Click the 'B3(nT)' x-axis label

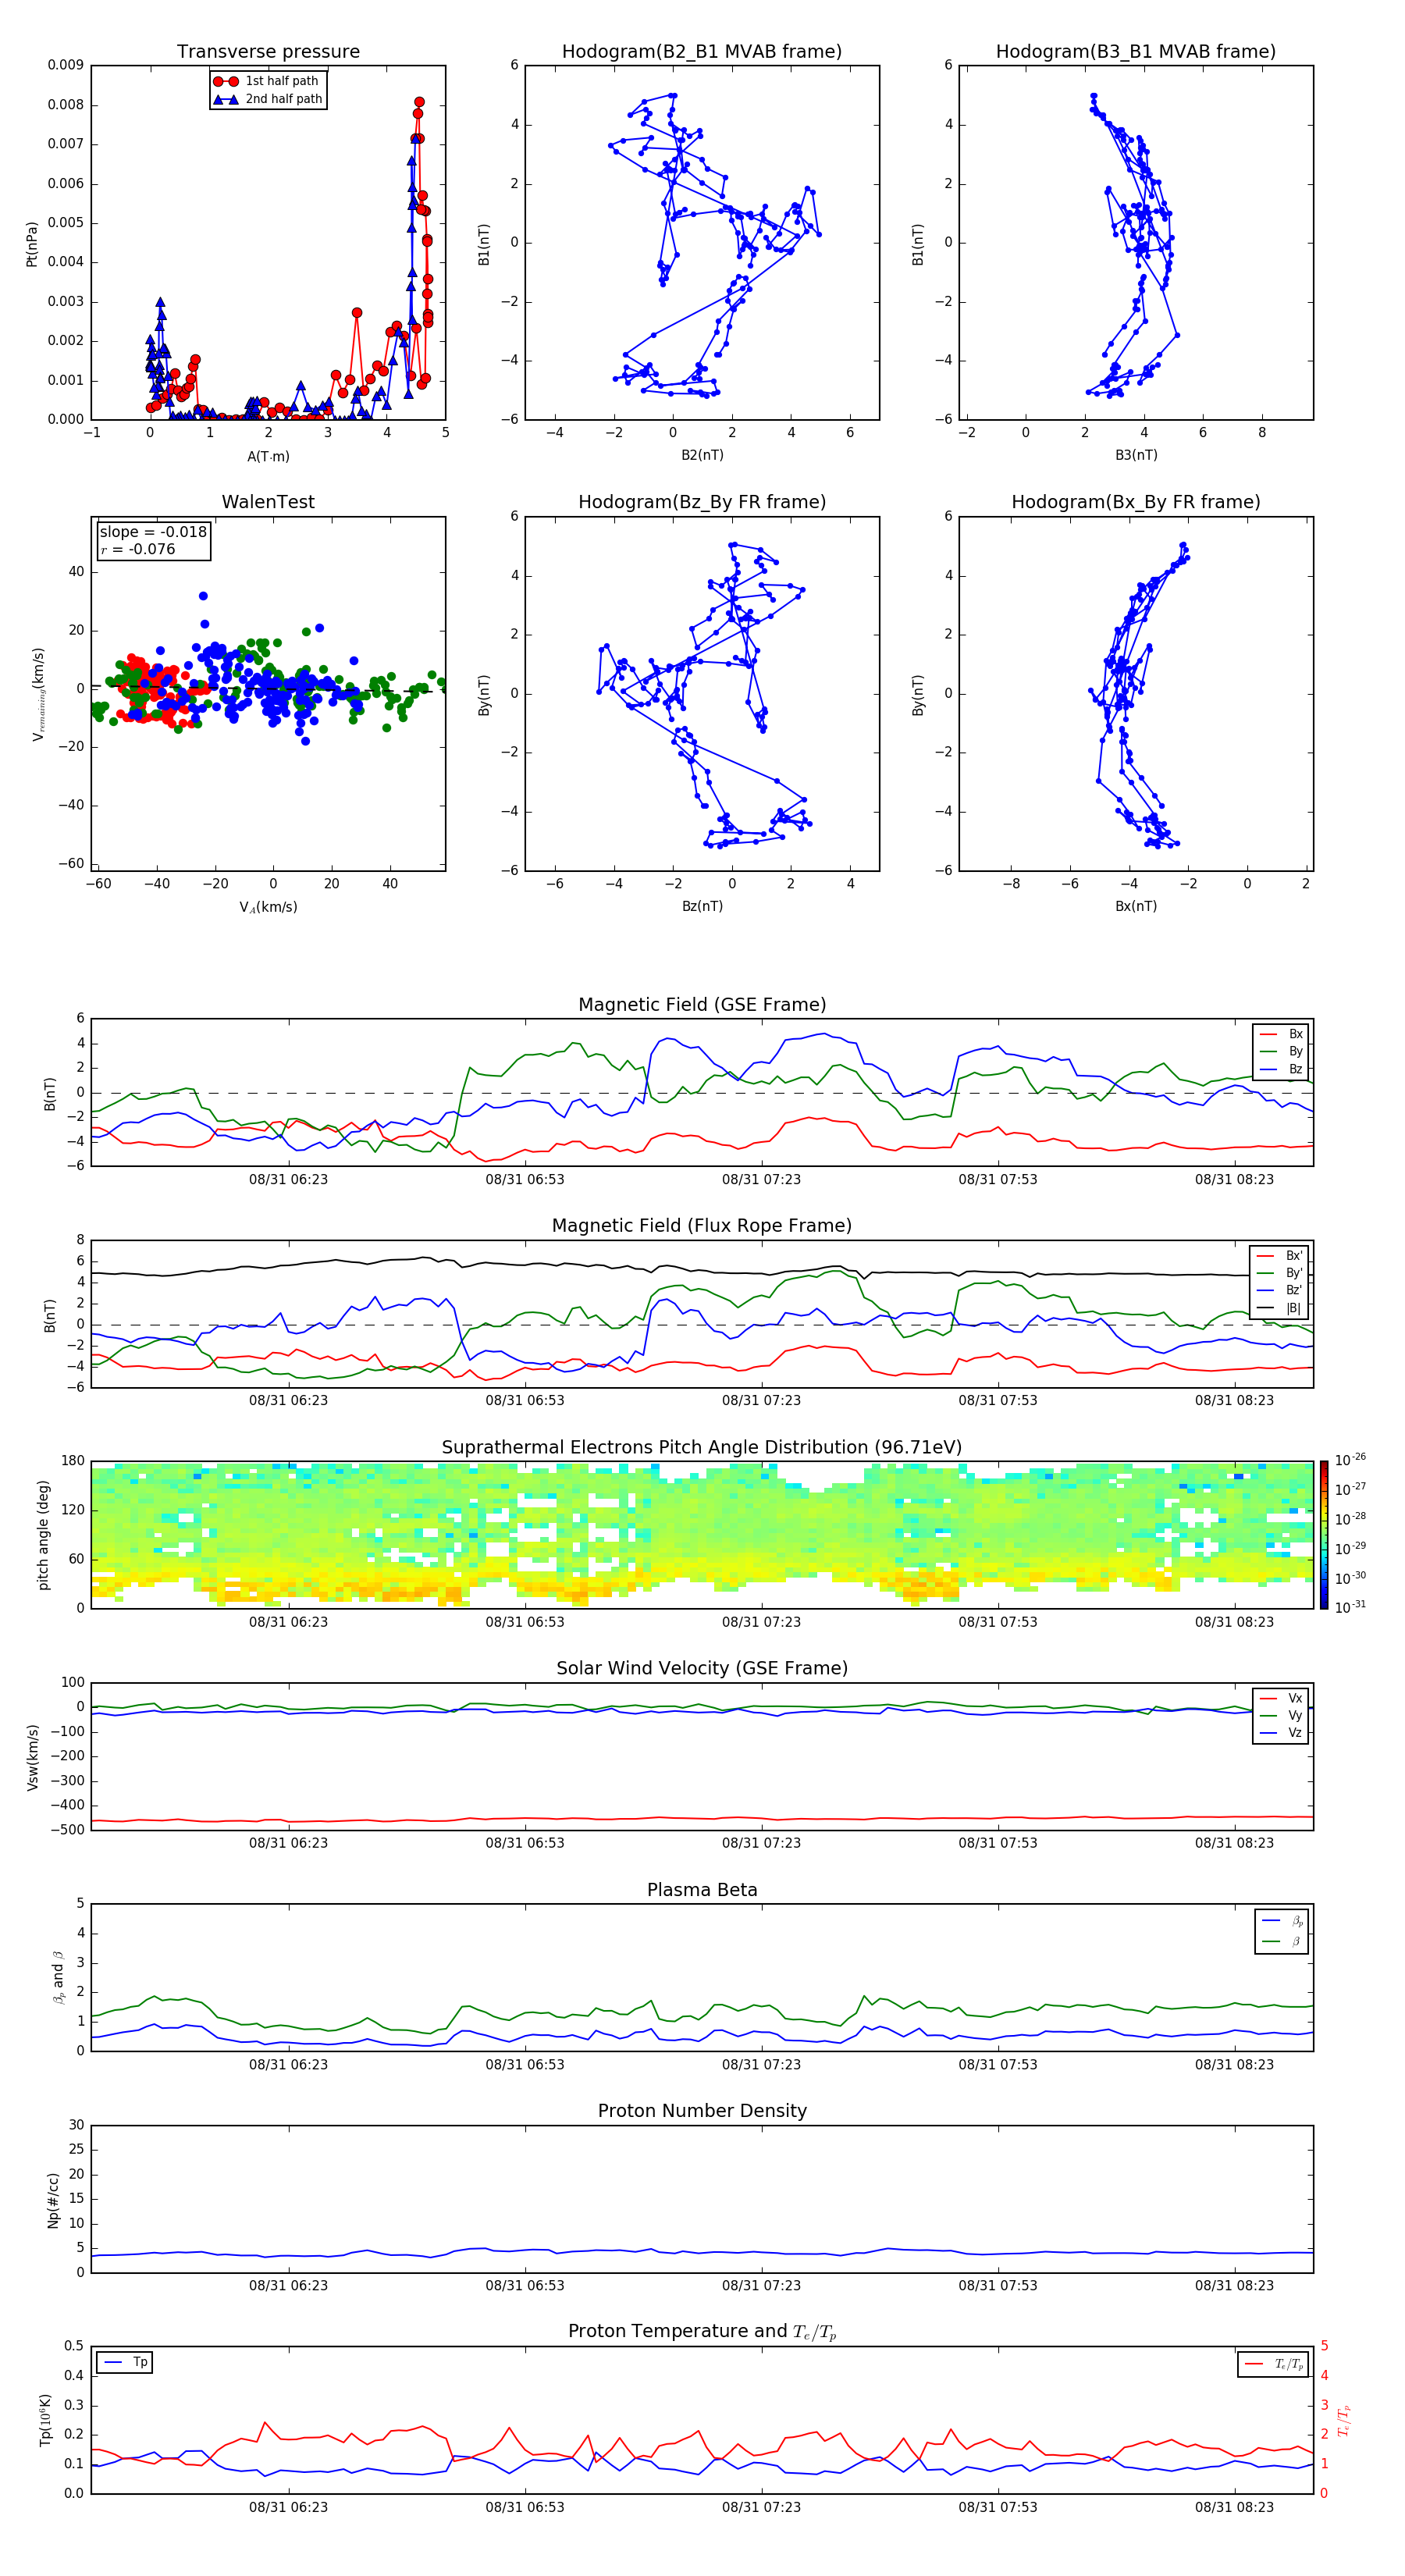coord(1136,455)
